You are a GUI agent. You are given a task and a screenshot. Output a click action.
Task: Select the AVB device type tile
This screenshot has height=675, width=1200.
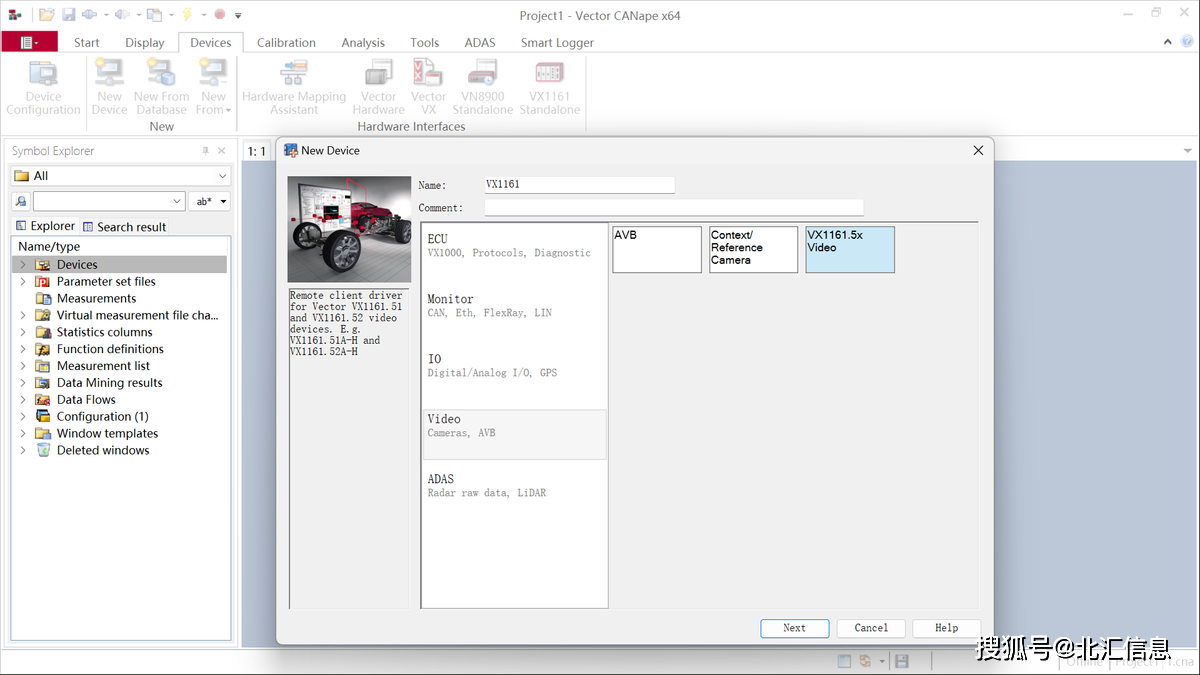tap(657, 249)
